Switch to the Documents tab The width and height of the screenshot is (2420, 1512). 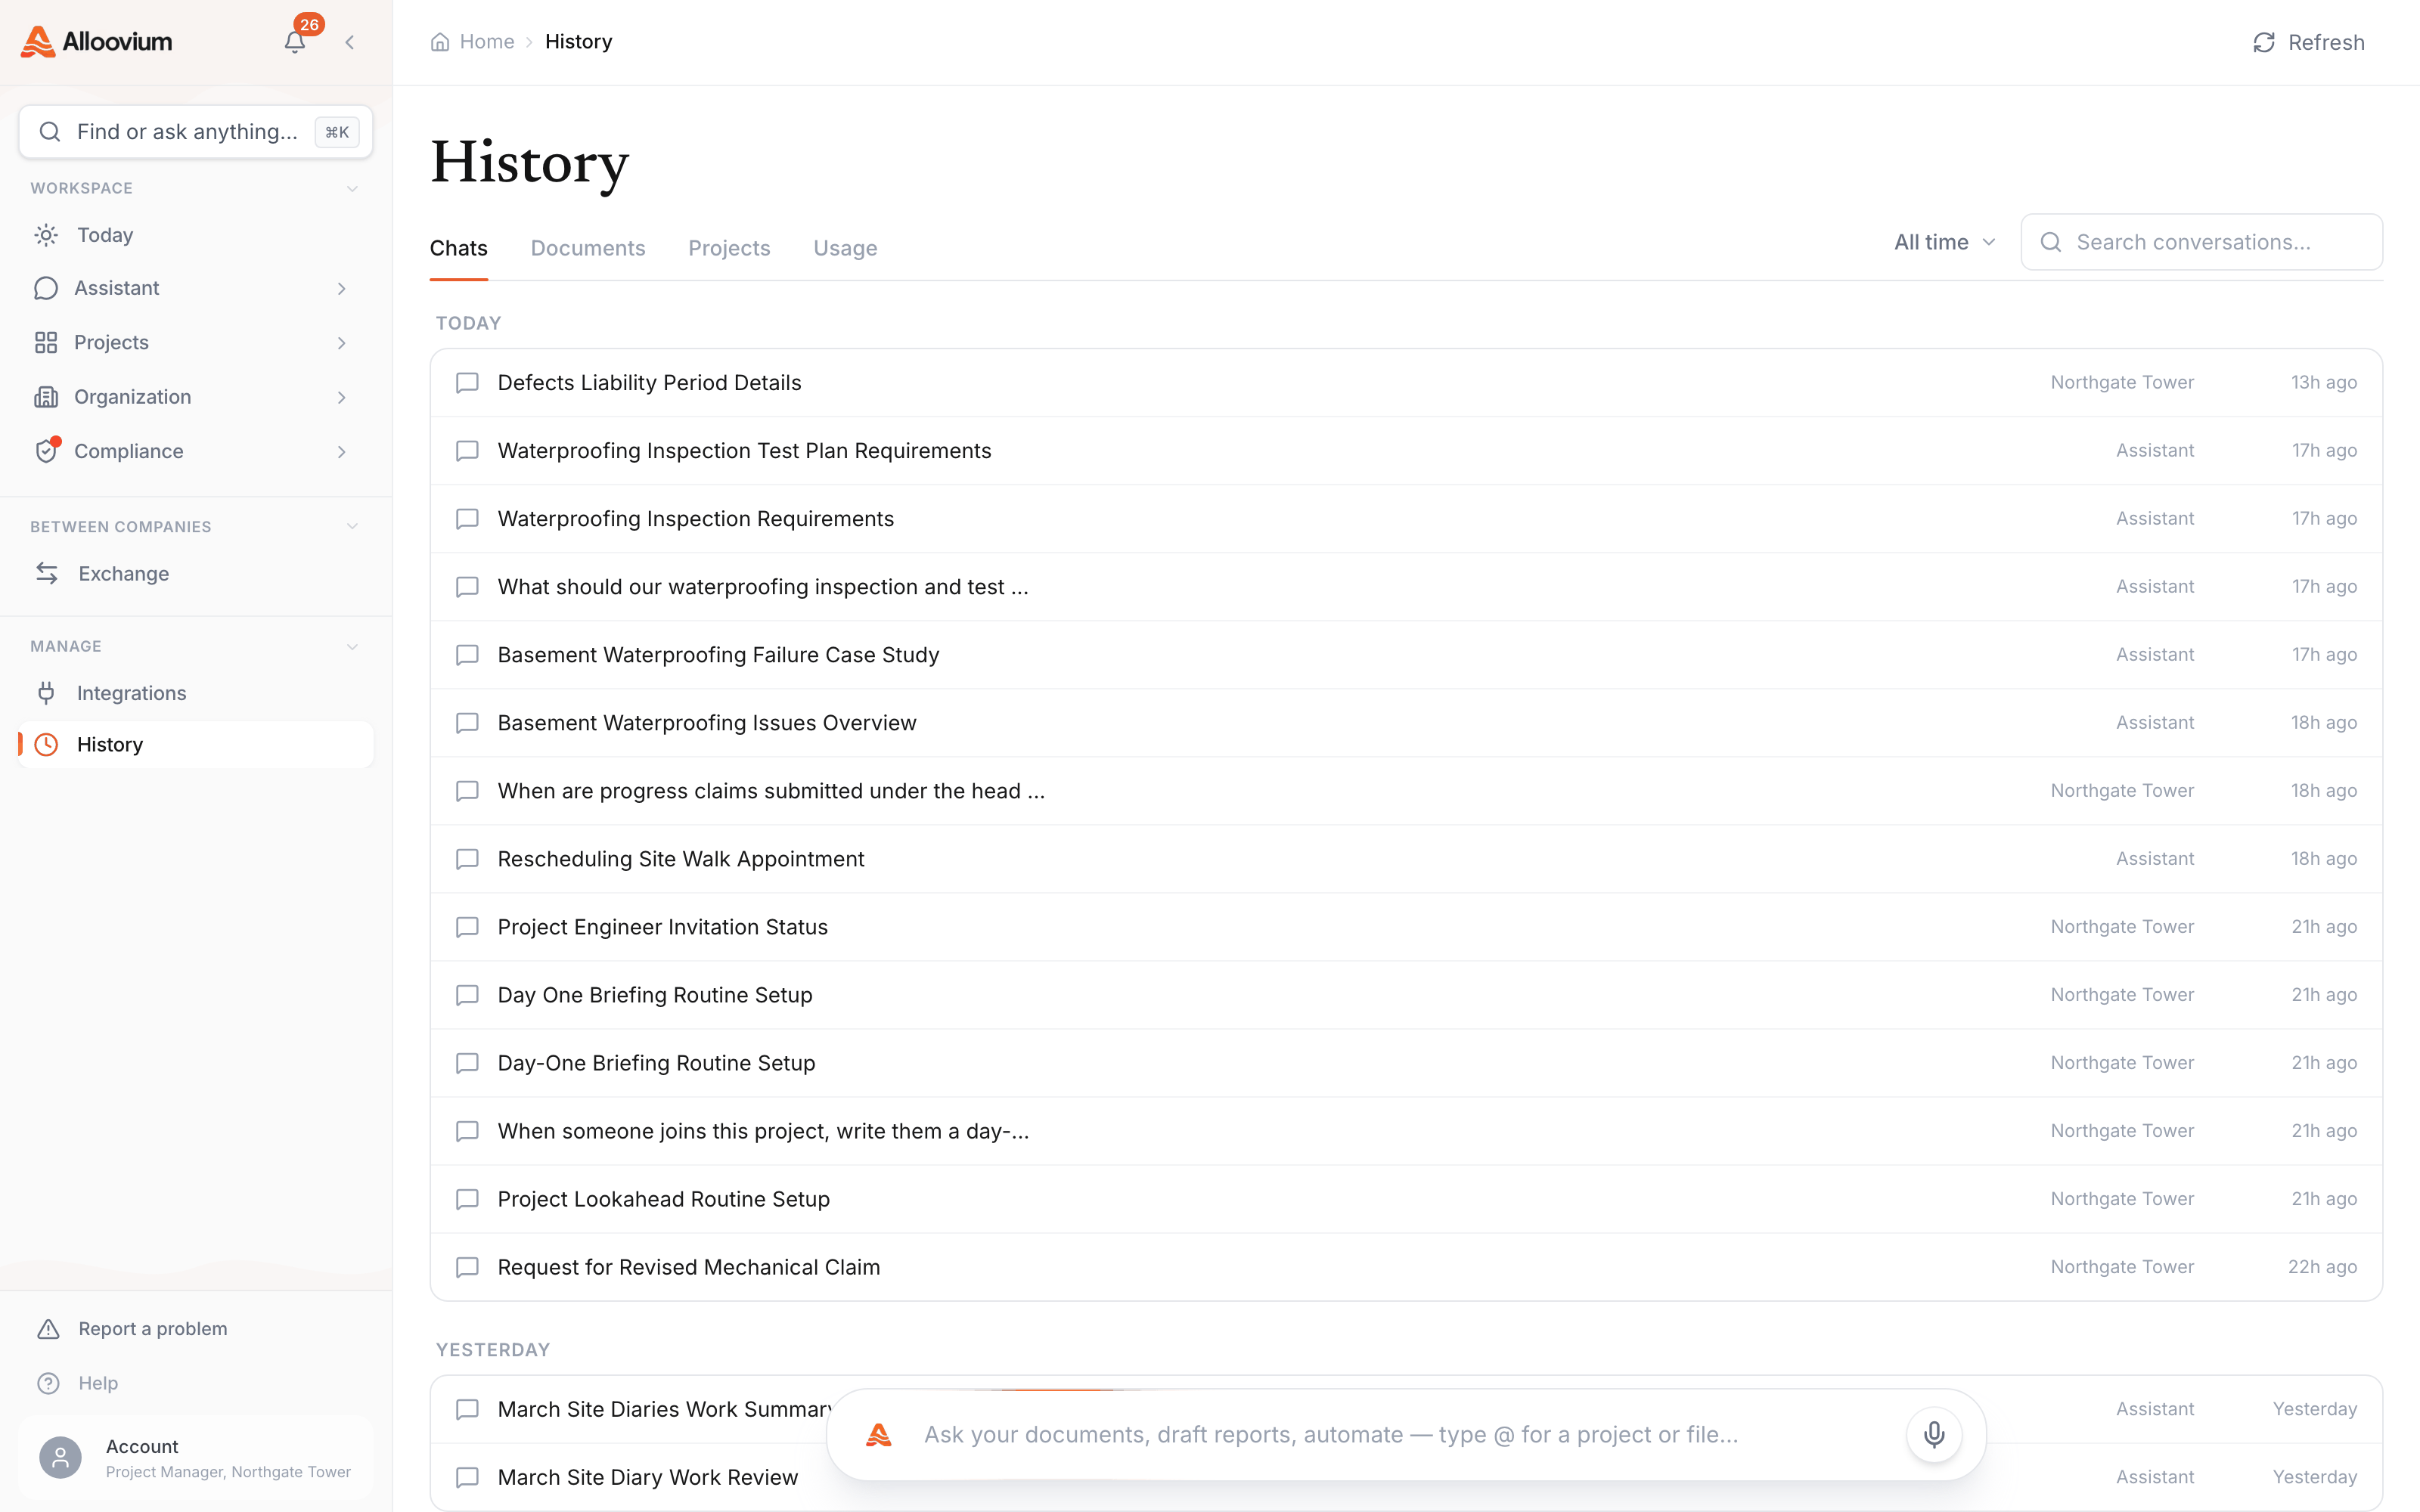[x=588, y=248]
